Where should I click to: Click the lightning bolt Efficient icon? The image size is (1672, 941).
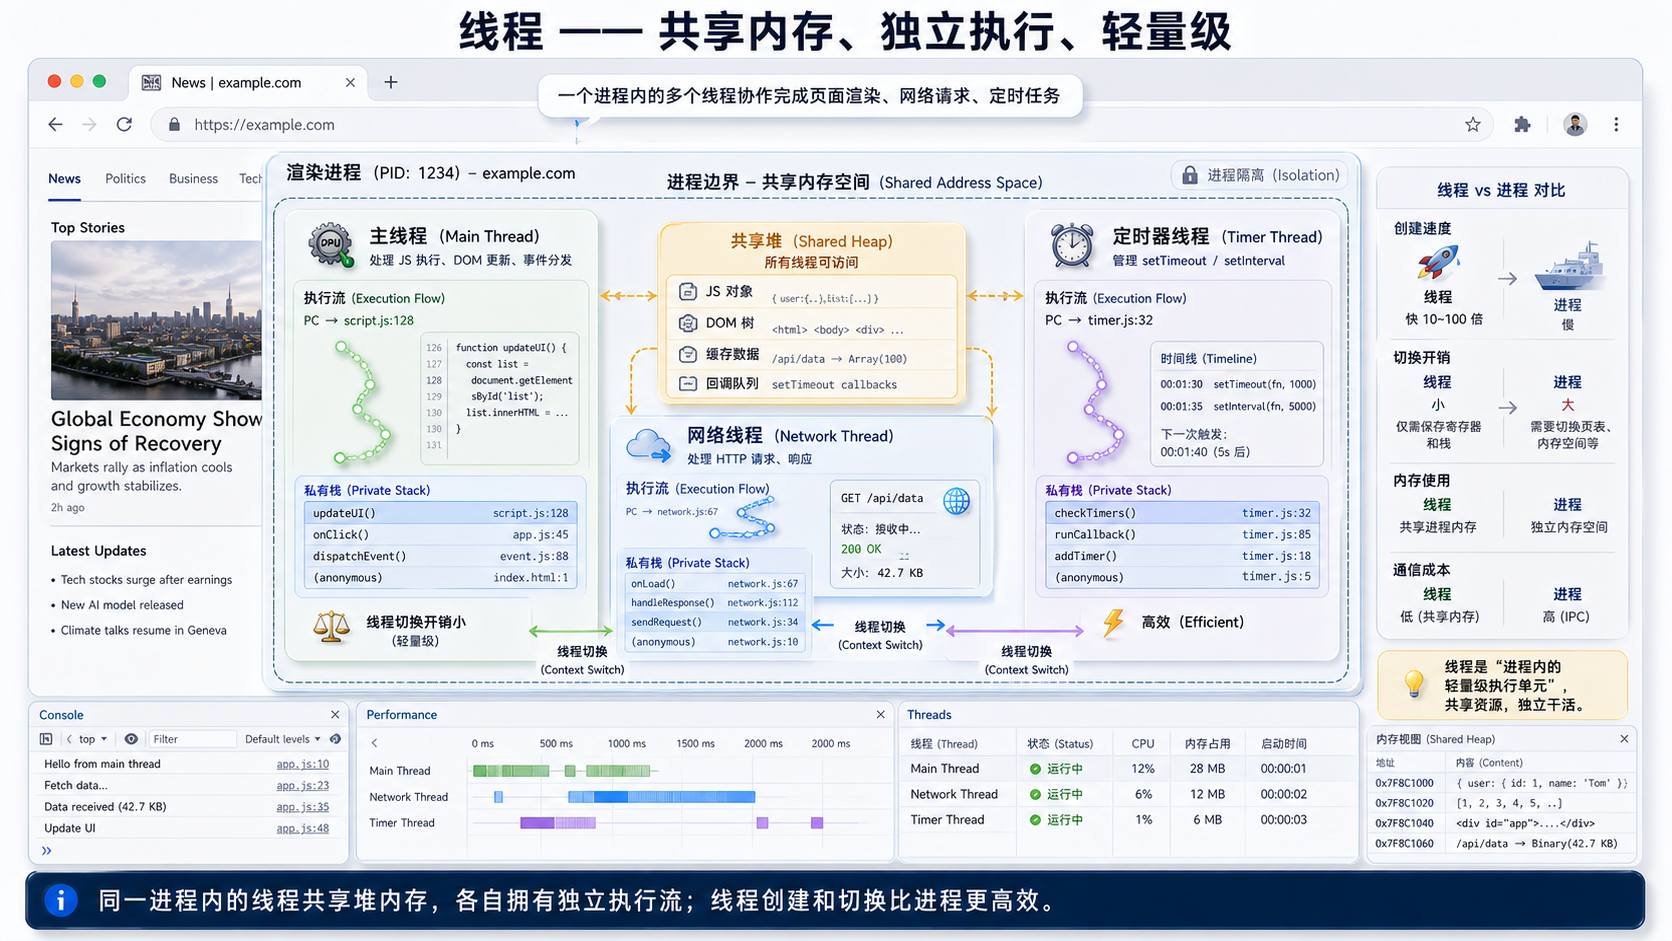point(1113,623)
